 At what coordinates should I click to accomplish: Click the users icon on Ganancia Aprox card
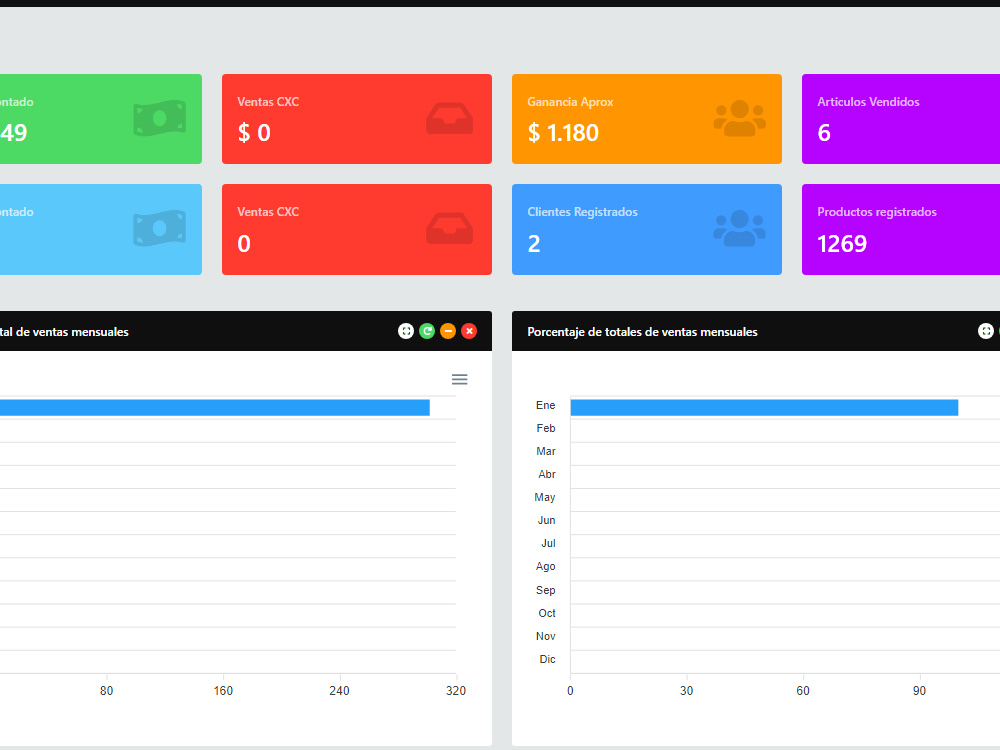(739, 119)
